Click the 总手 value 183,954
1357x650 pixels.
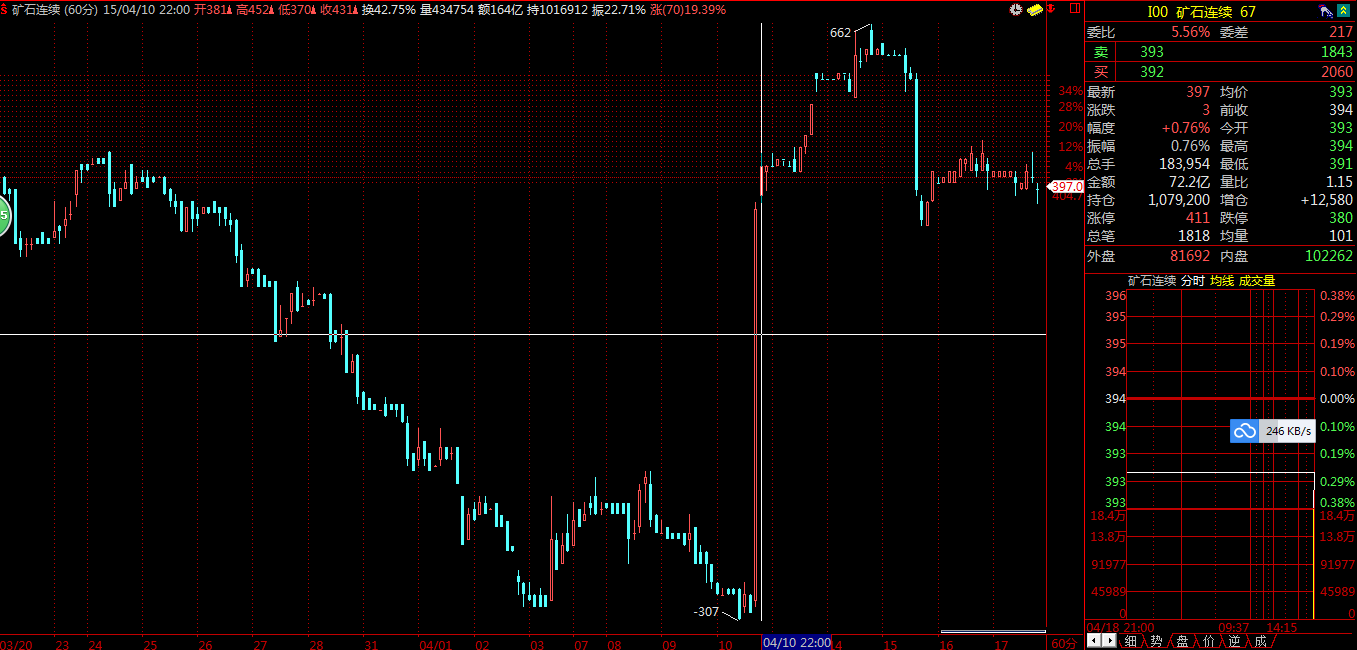pos(1182,164)
